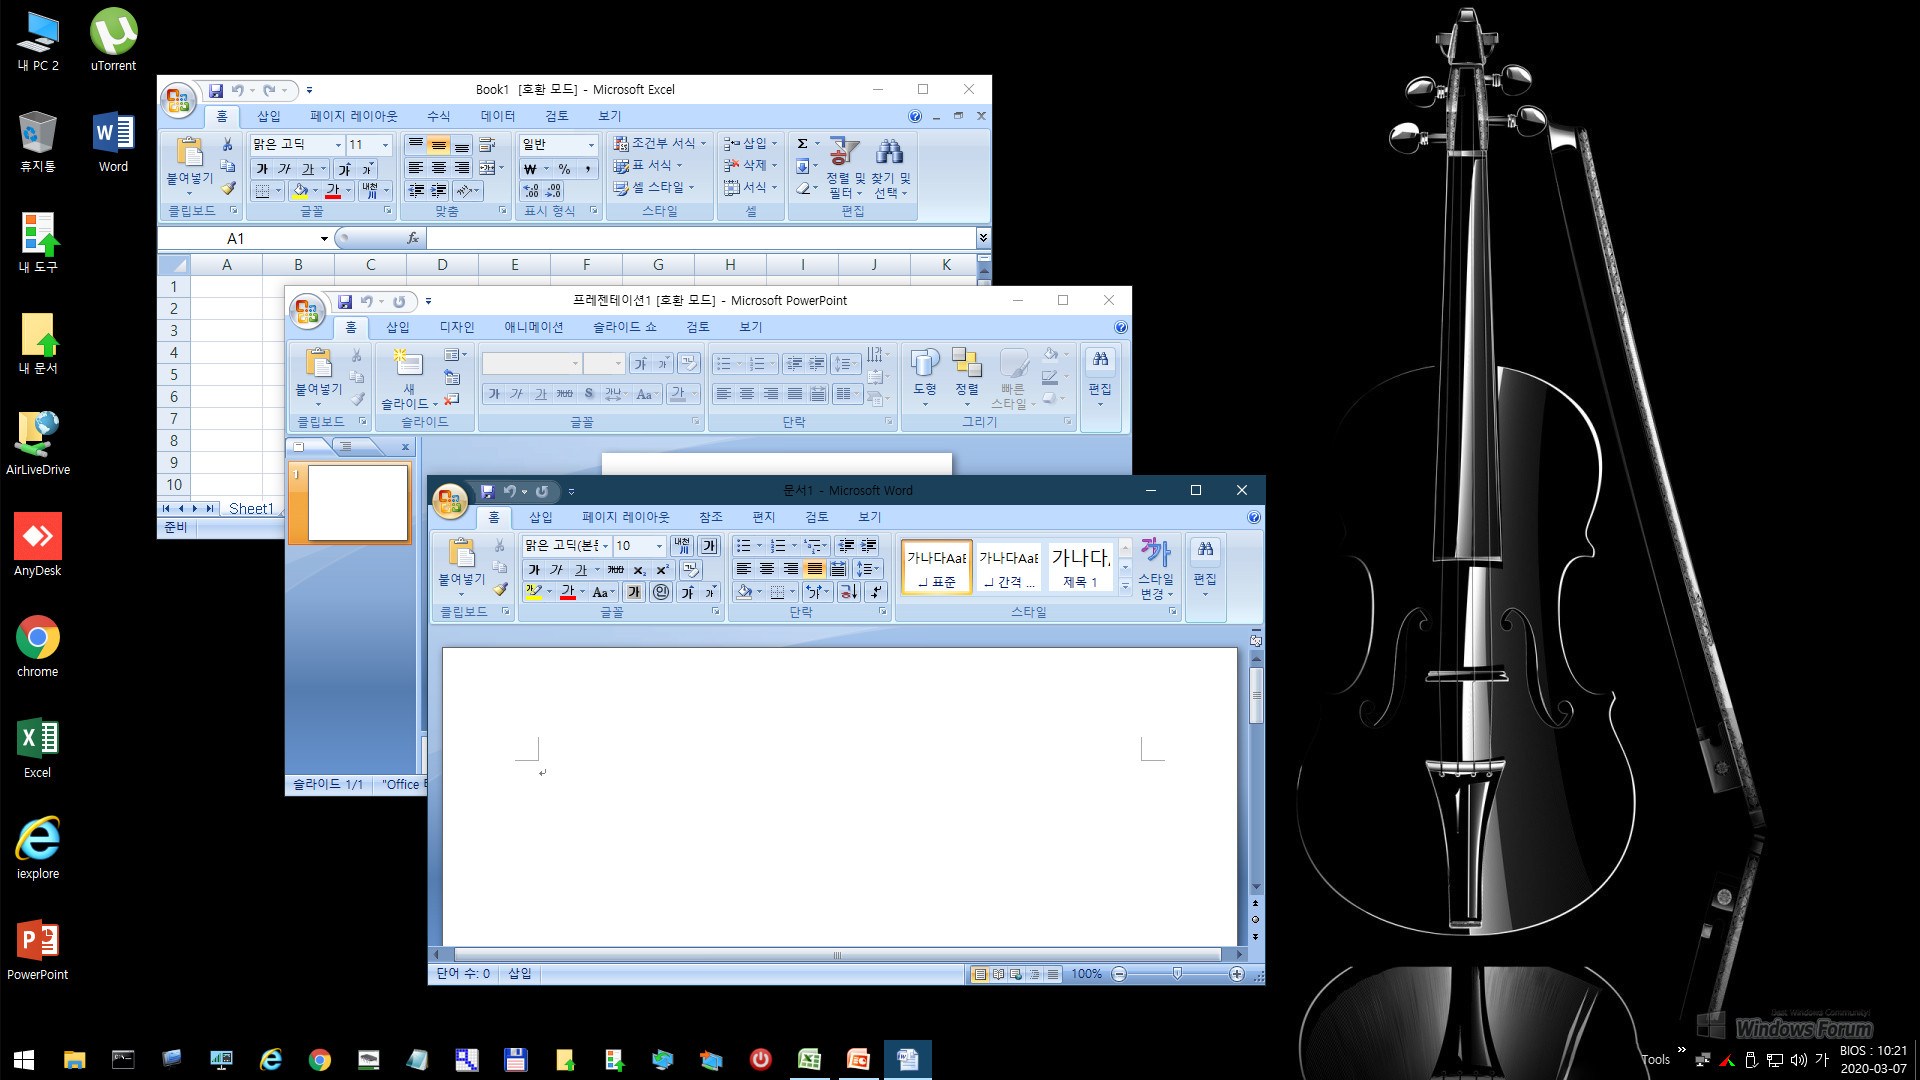Select the slide 1 thumbnail in PowerPoint
Screen dimensions: 1920x1080
pos(358,503)
